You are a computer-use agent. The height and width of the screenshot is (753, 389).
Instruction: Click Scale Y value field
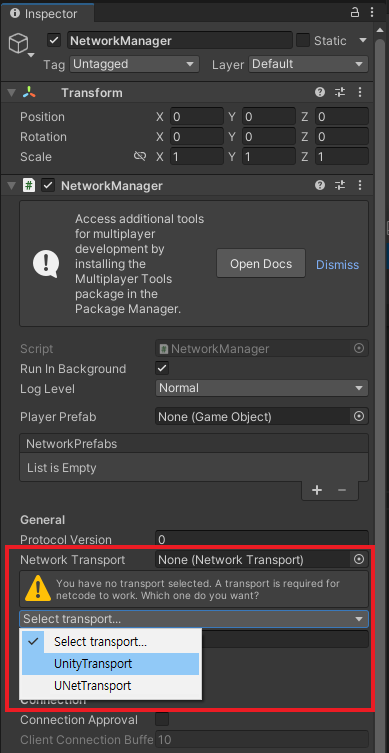pos(268,157)
